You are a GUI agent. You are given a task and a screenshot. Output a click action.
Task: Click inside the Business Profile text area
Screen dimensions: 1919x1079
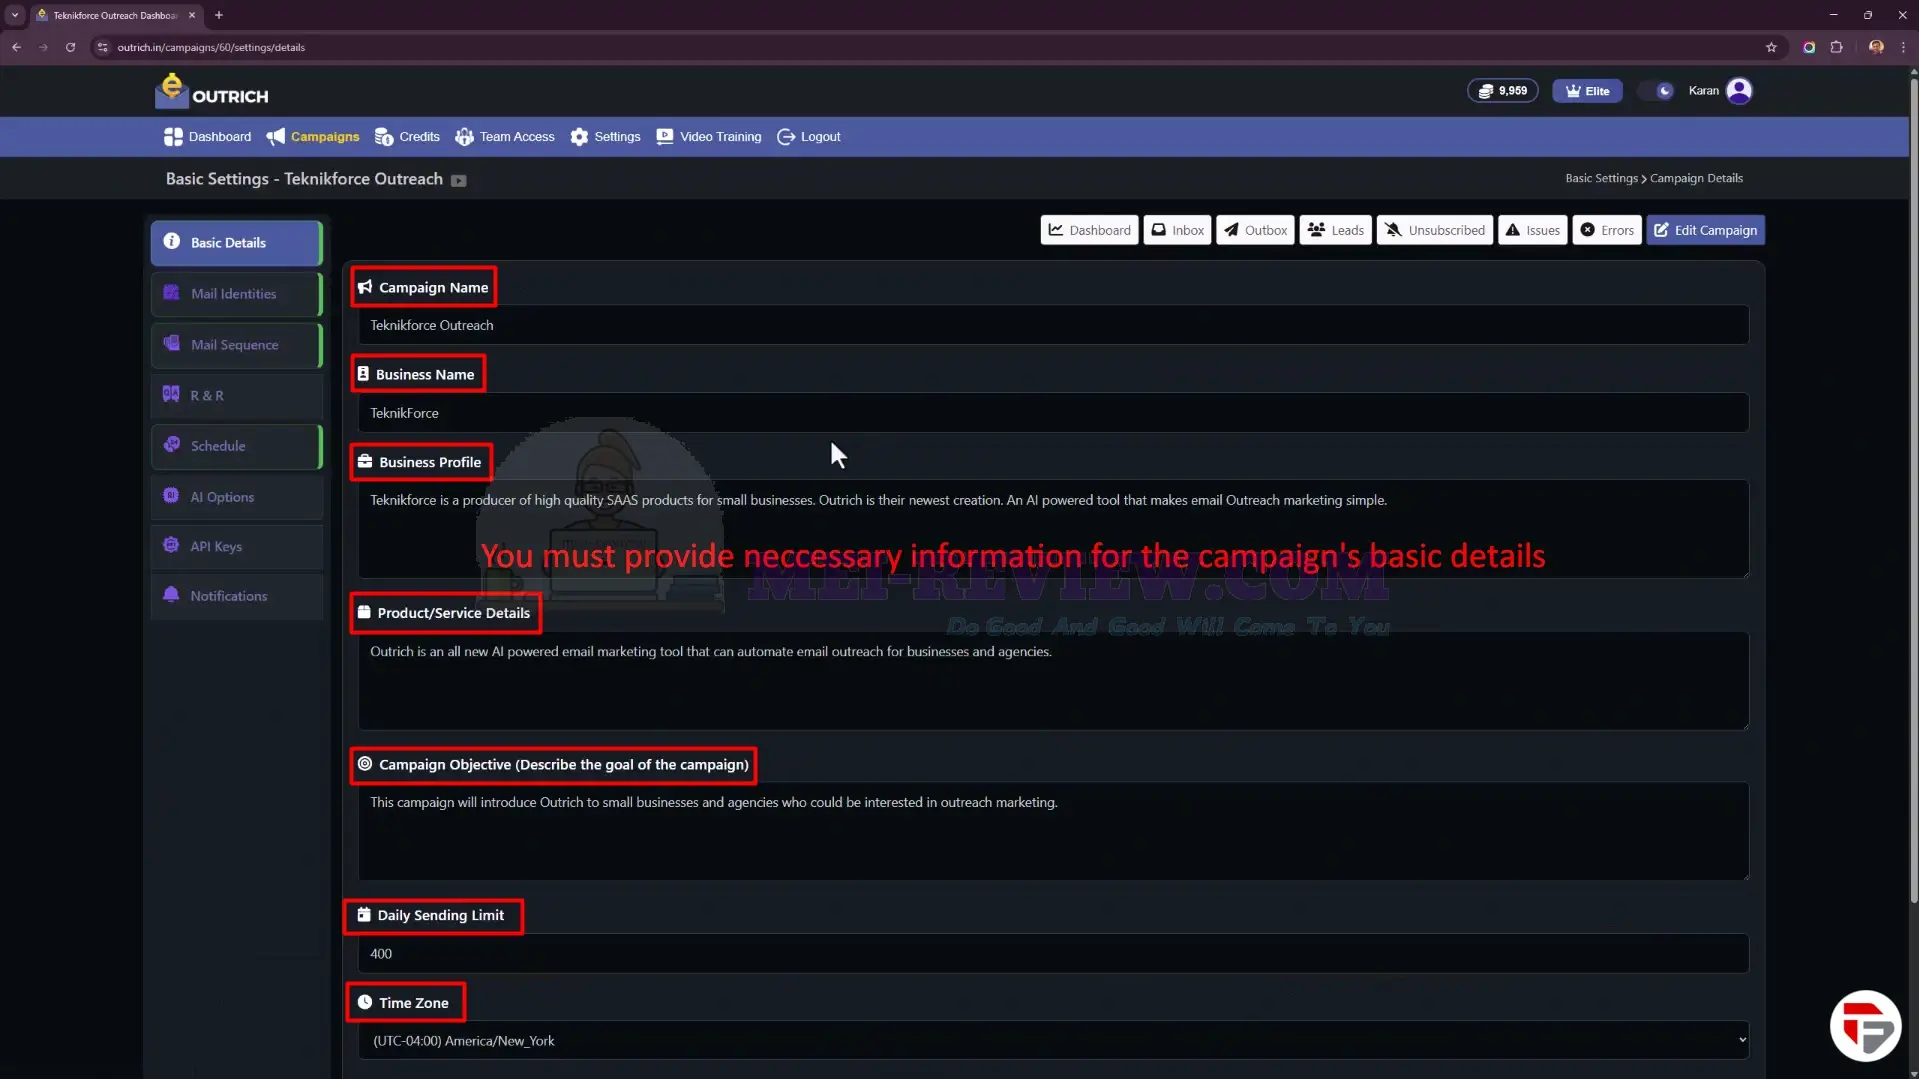pyautogui.click(x=1053, y=529)
